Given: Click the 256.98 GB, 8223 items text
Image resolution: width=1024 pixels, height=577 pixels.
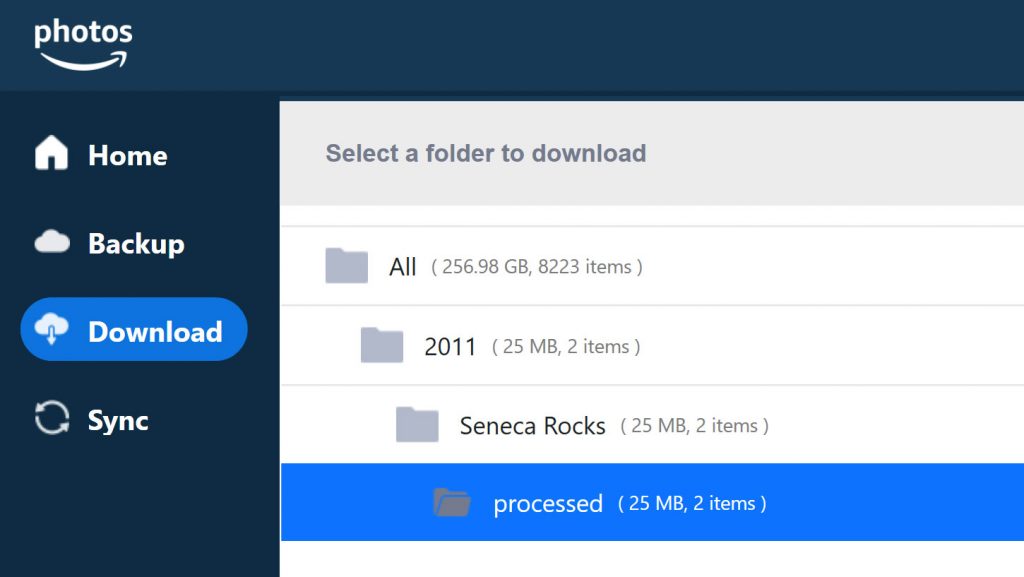Looking at the screenshot, I should pyautogui.click(x=537, y=267).
